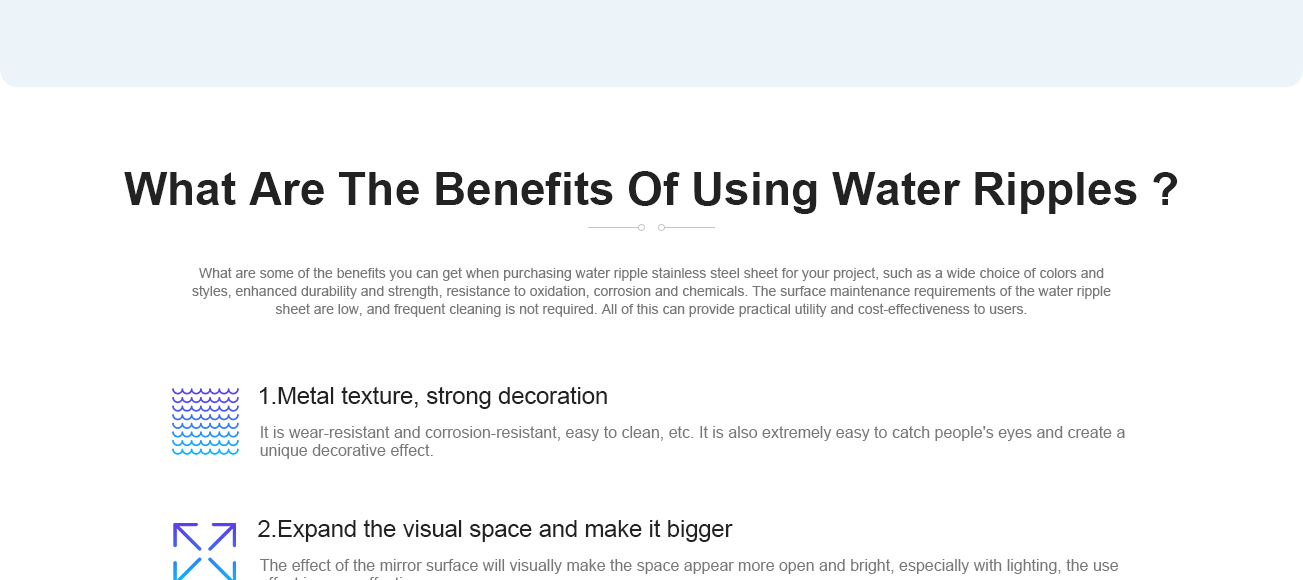
Task: Click the right circle of heading divider
Action: coord(661,227)
